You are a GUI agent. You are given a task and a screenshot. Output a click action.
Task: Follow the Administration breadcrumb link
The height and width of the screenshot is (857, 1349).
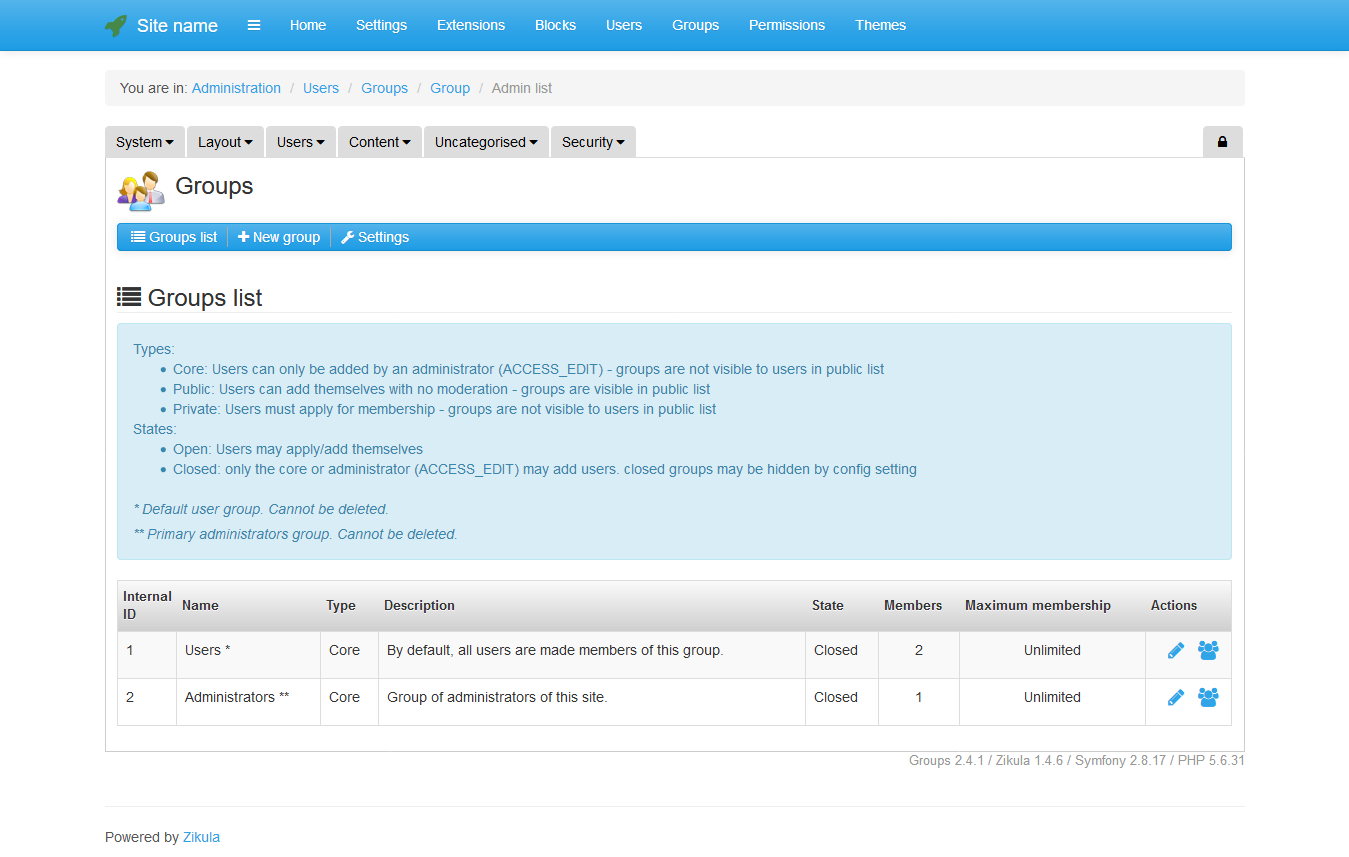236,88
